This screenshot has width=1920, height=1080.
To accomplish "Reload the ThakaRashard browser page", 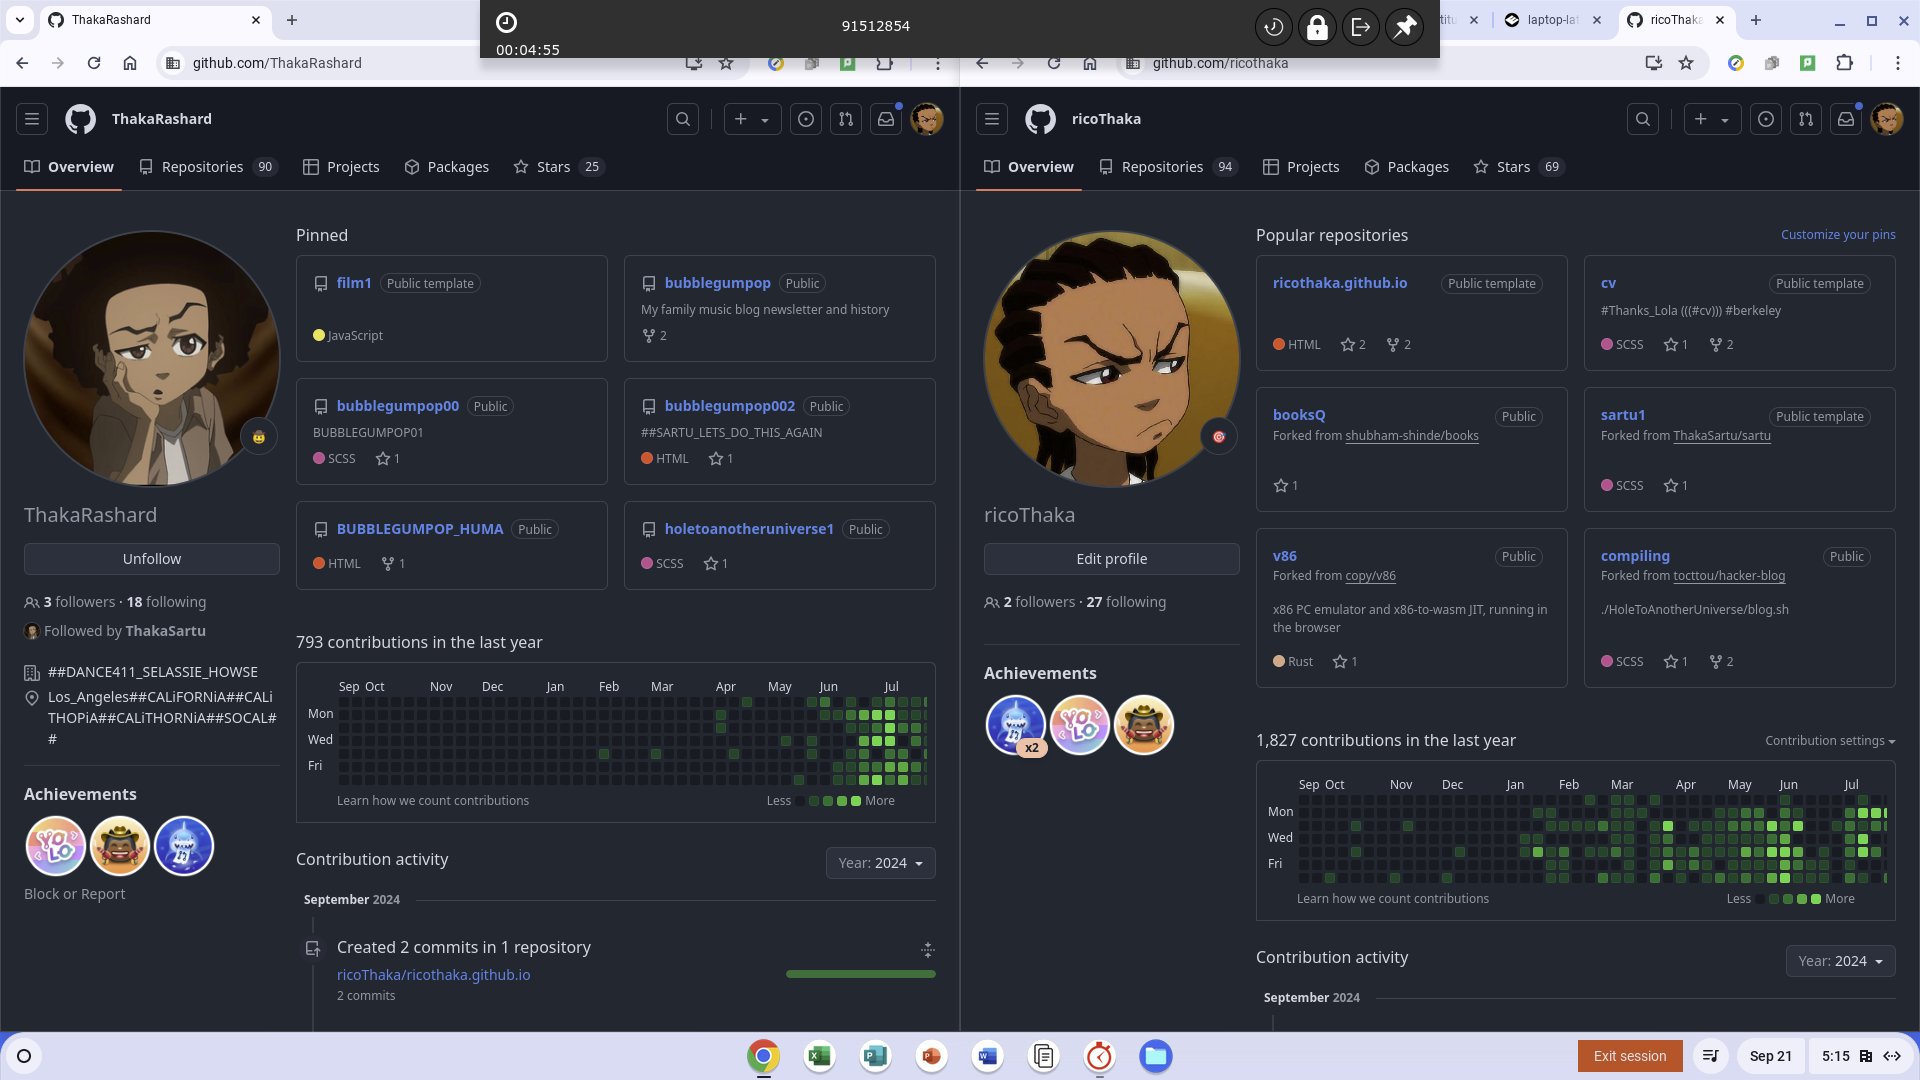I will [x=94, y=63].
